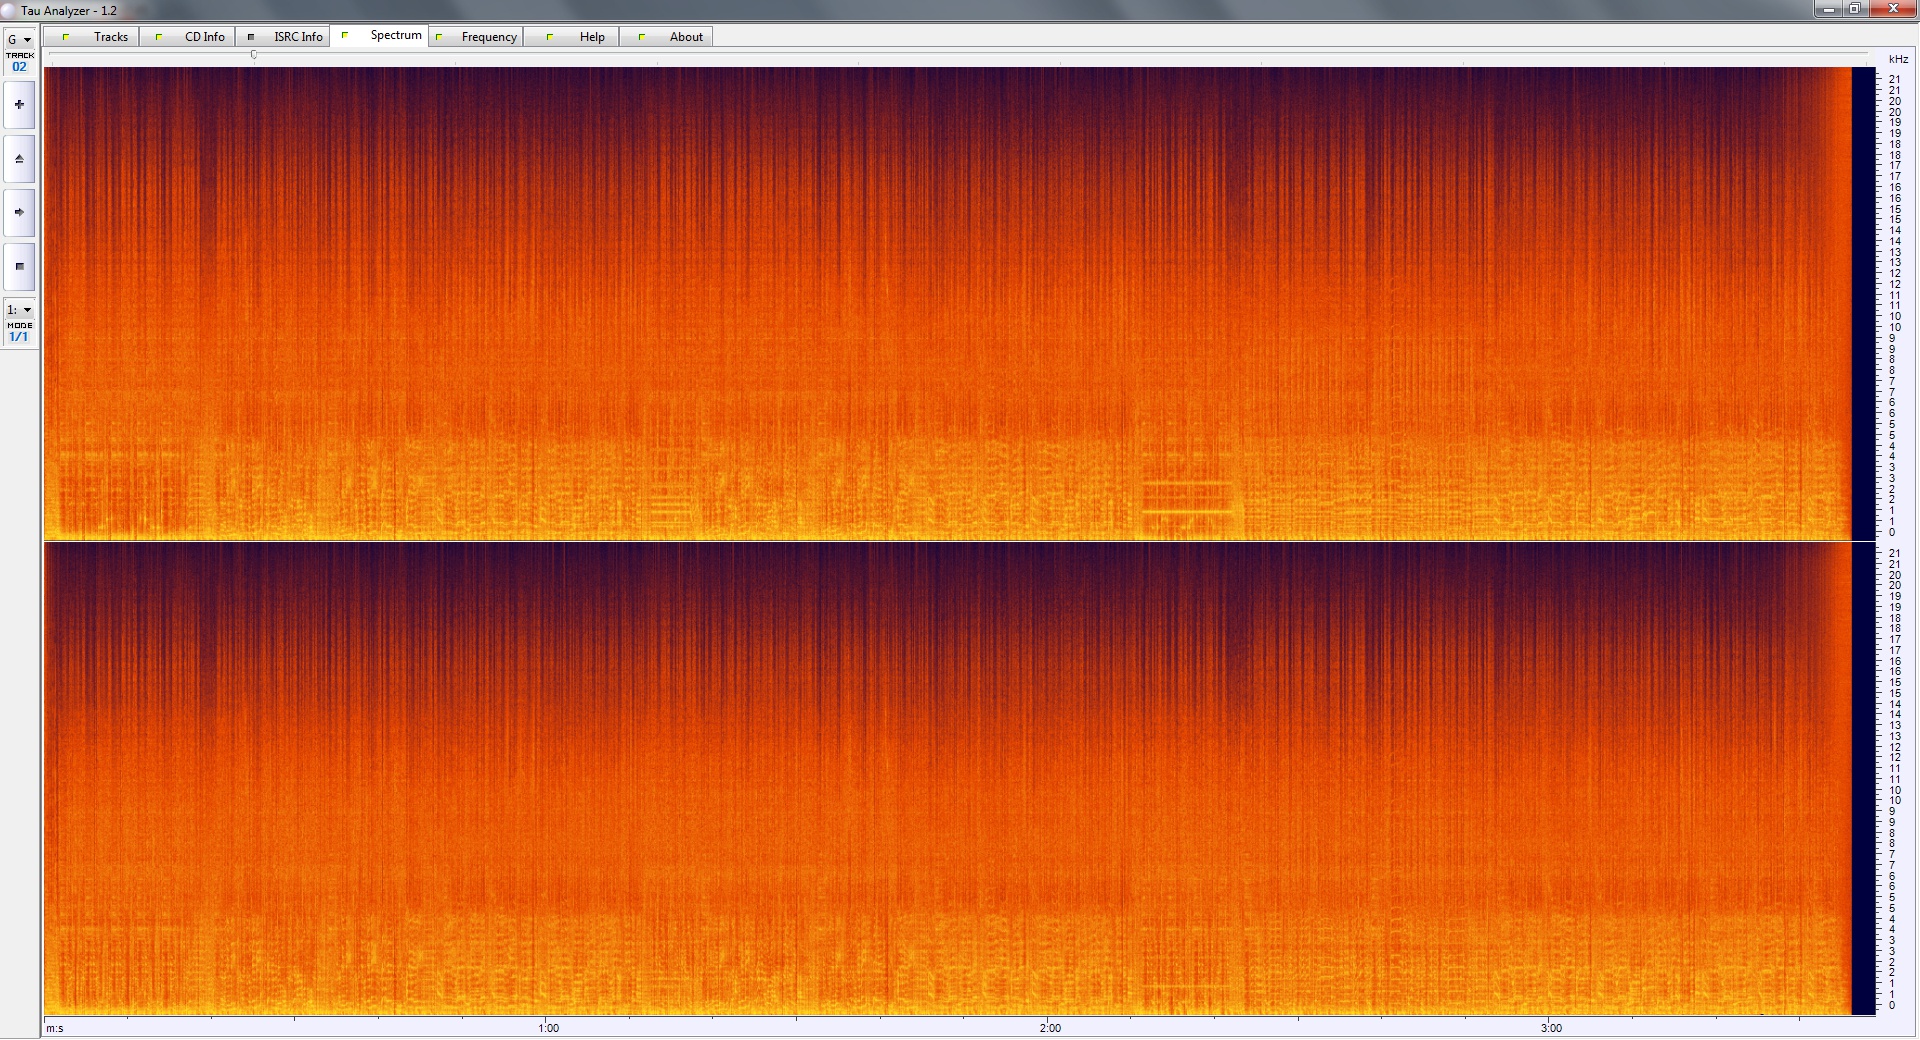Restore down the Tau Analyzer window
1920x1040 pixels.
(x=1855, y=10)
